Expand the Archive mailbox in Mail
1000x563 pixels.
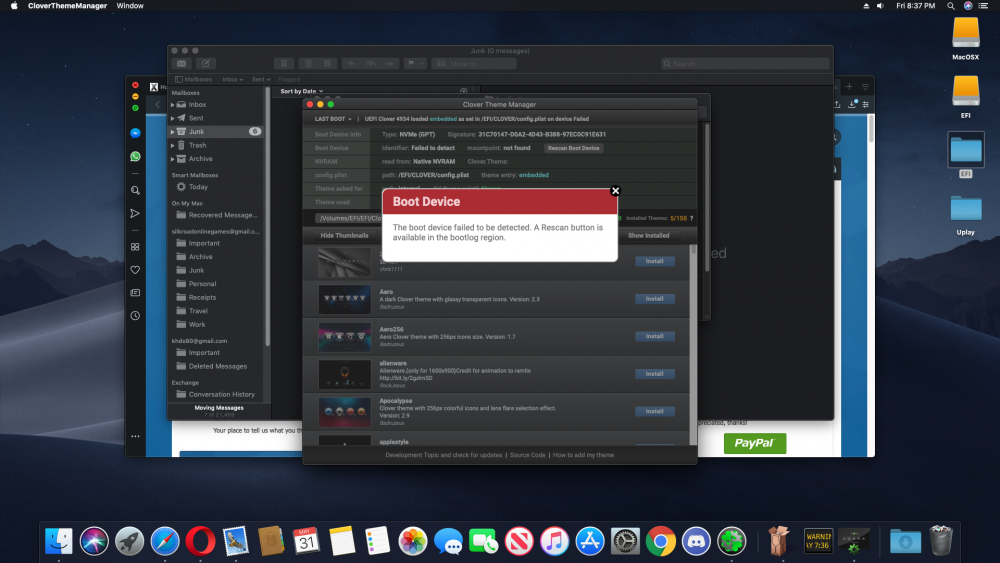coord(173,159)
